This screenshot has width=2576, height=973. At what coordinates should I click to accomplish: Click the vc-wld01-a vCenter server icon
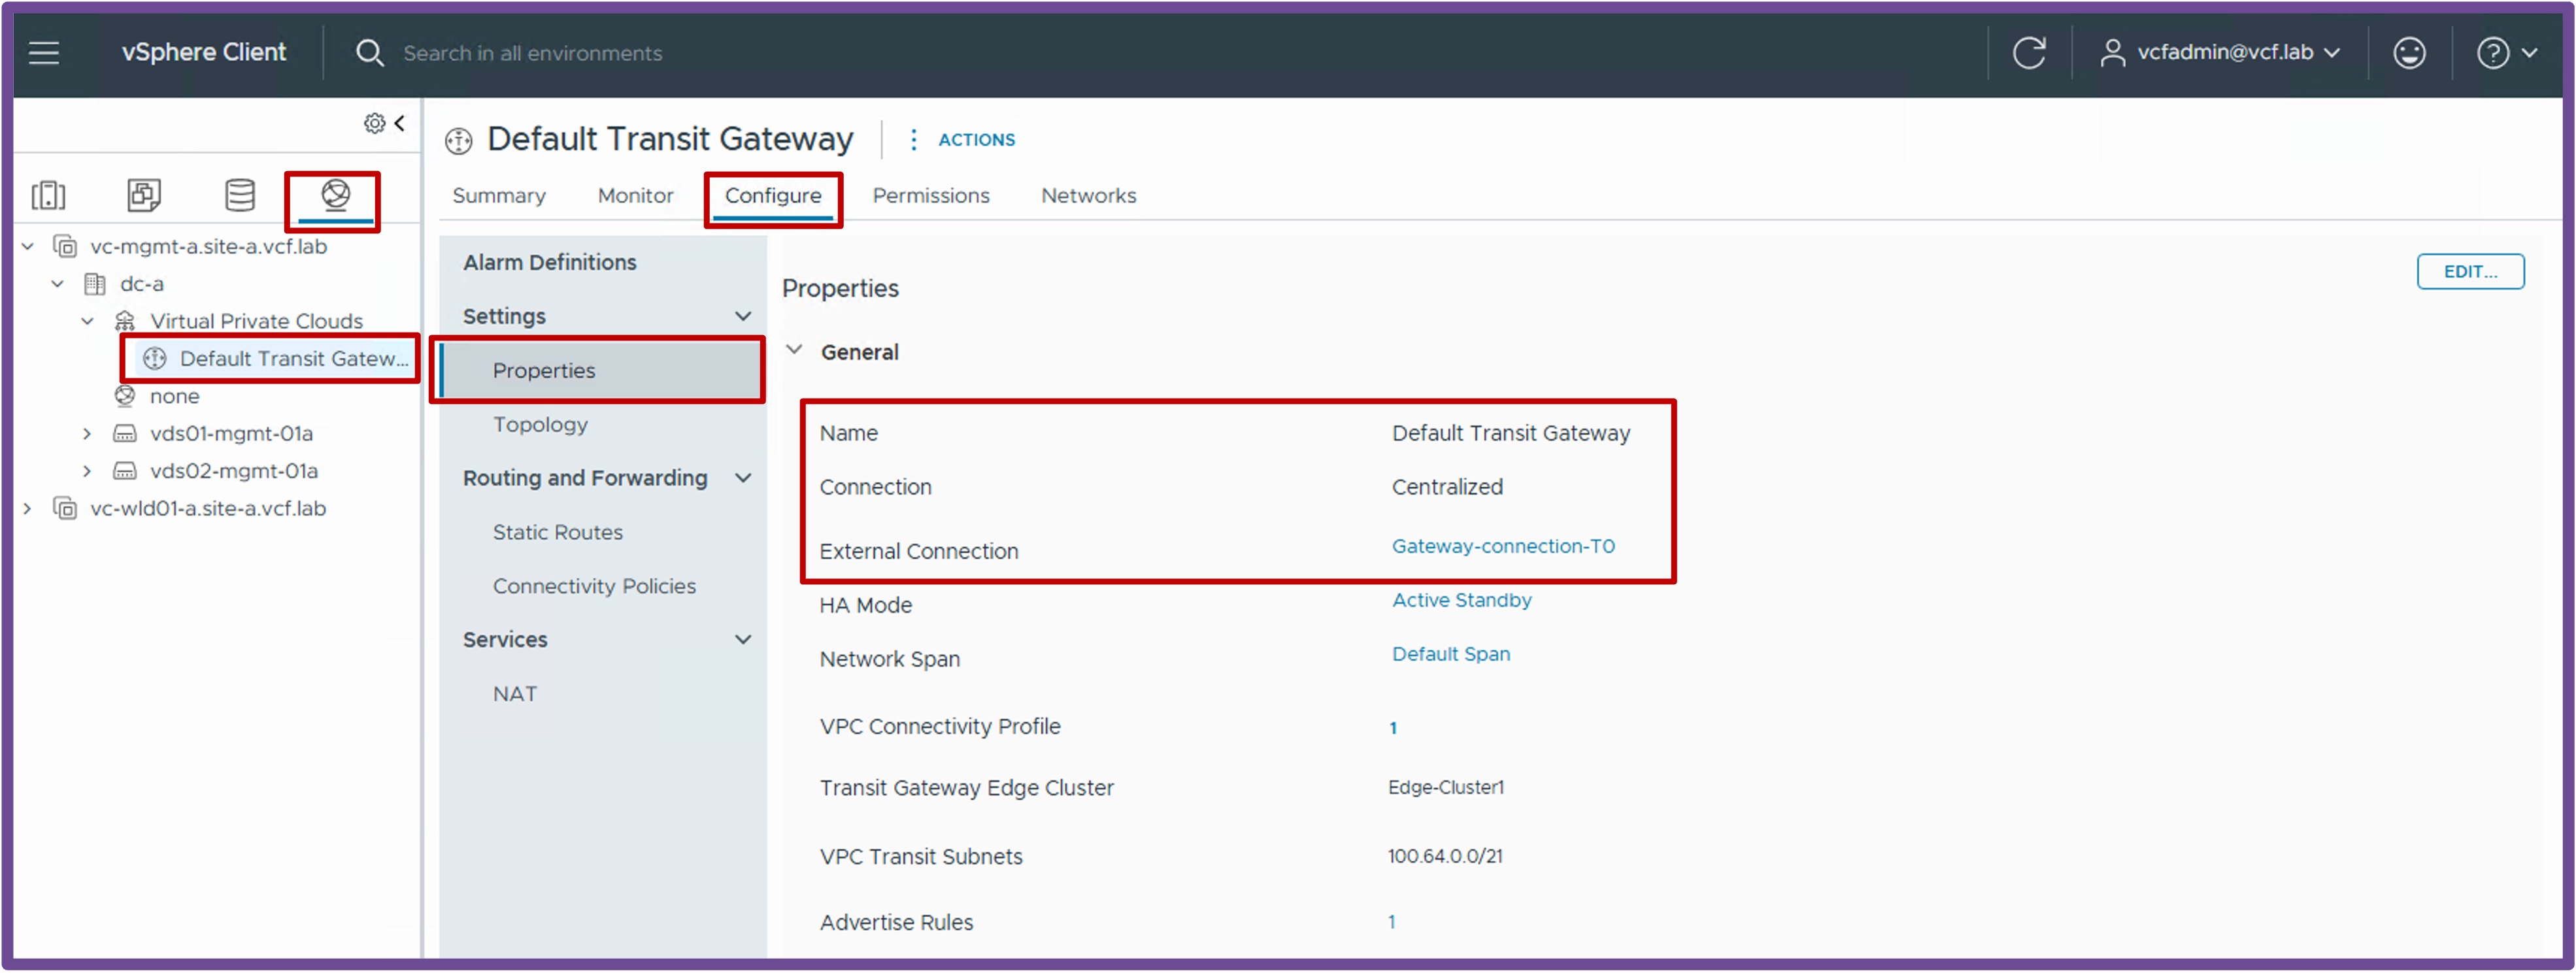coord(65,509)
